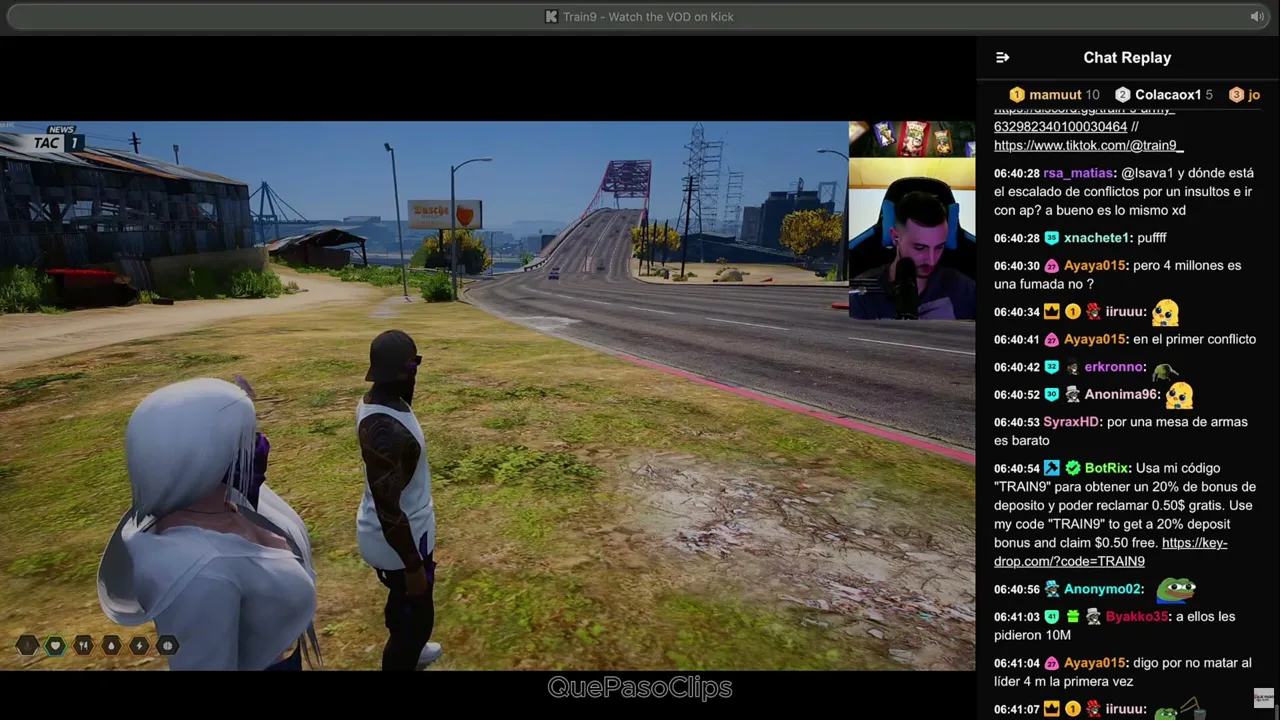Click the silver rank 2 badge beside Colacaox1

[1123, 95]
